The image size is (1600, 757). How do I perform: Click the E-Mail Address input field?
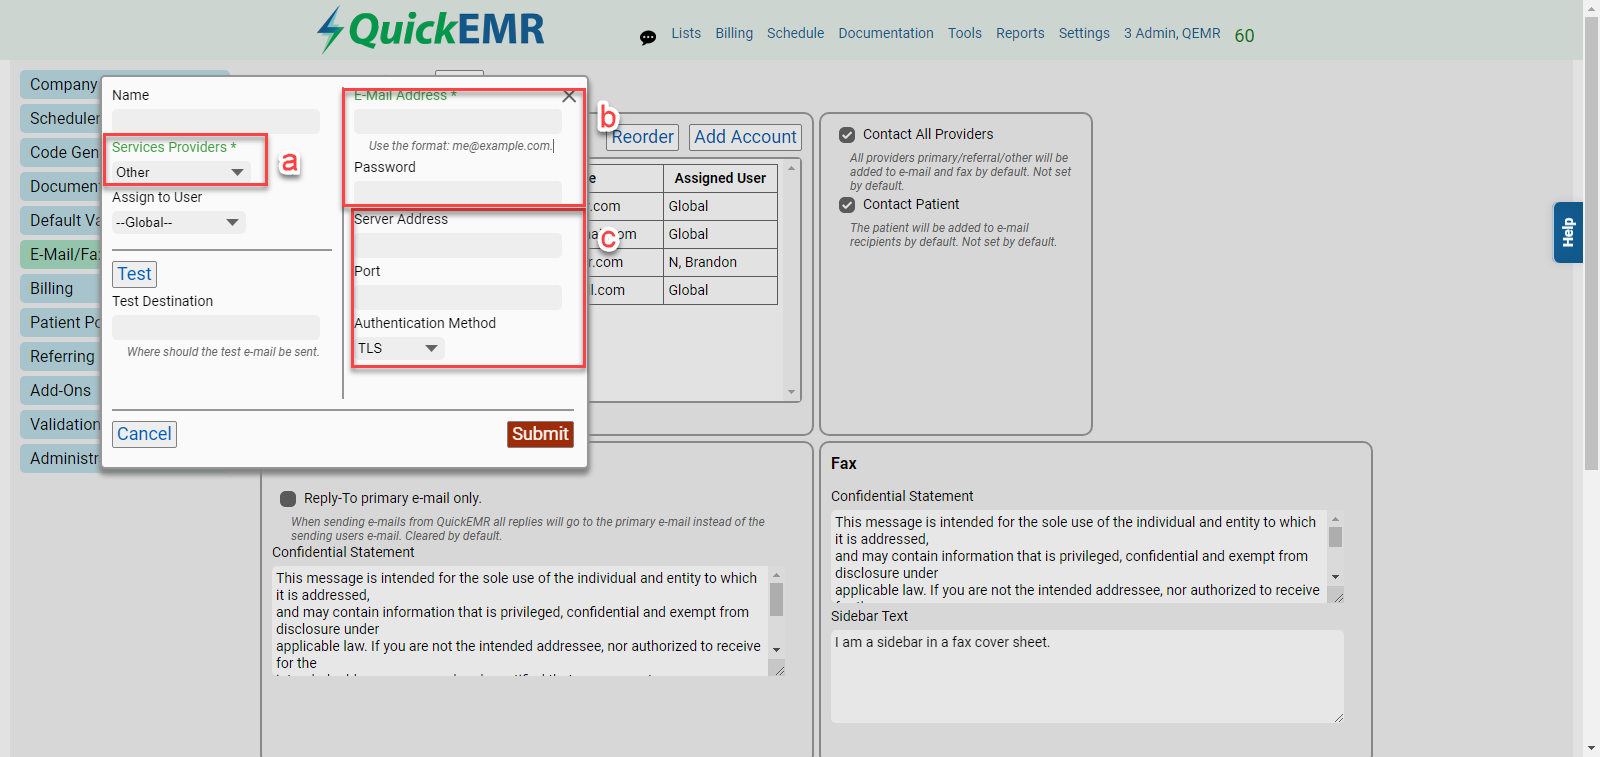[x=458, y=121]
